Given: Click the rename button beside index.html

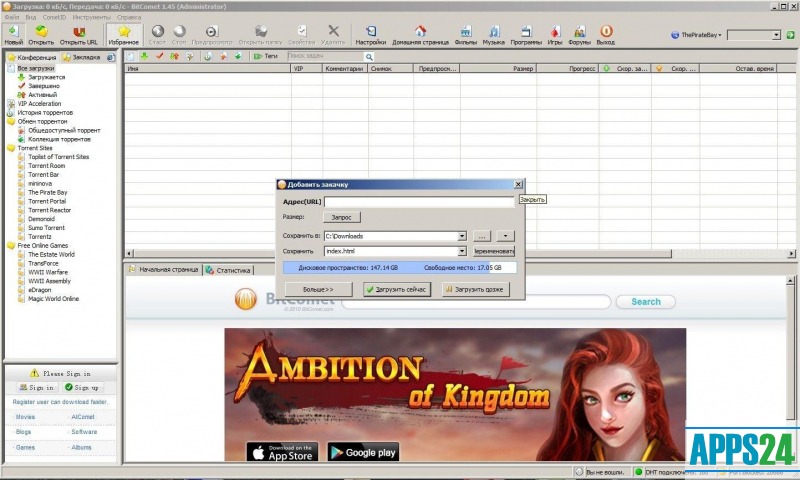Looking at the screenshot, I should coord(494,251).
